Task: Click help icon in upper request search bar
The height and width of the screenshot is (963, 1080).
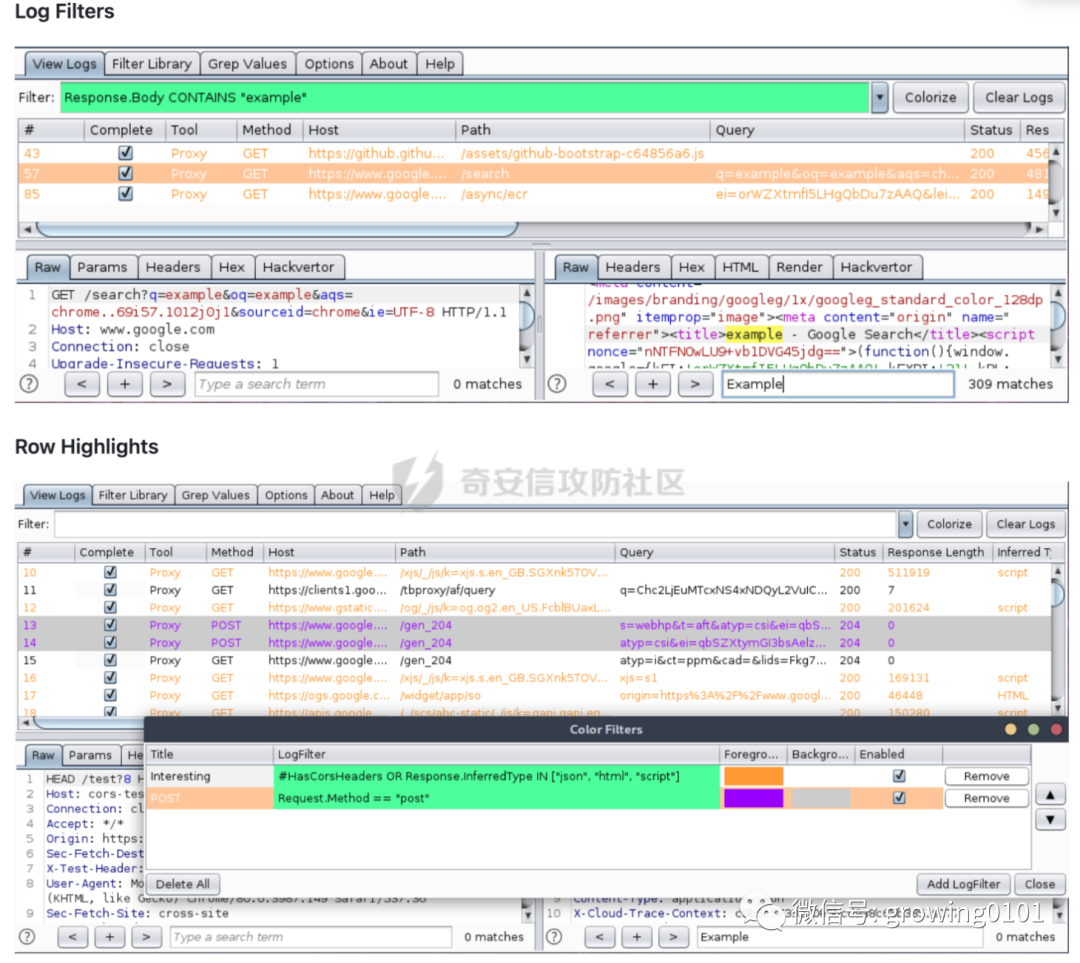Action: pos(29,384)
